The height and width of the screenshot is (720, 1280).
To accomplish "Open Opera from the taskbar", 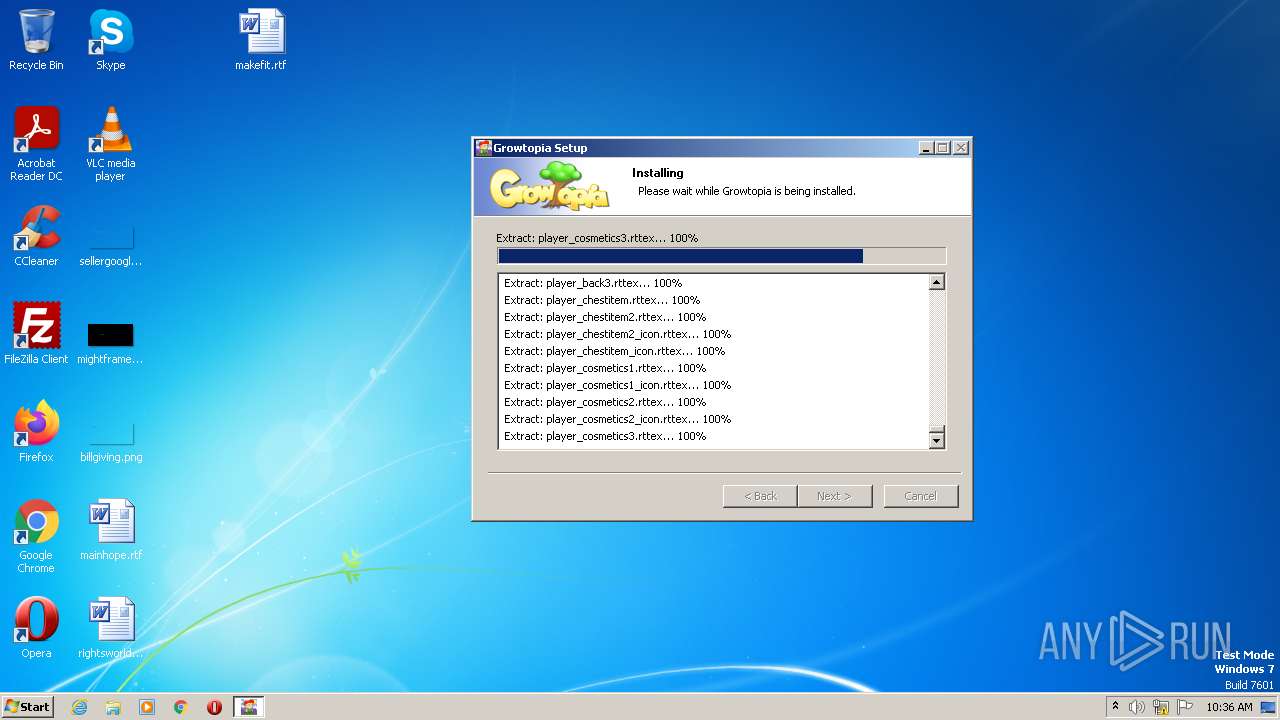I will tap(214, 707).
